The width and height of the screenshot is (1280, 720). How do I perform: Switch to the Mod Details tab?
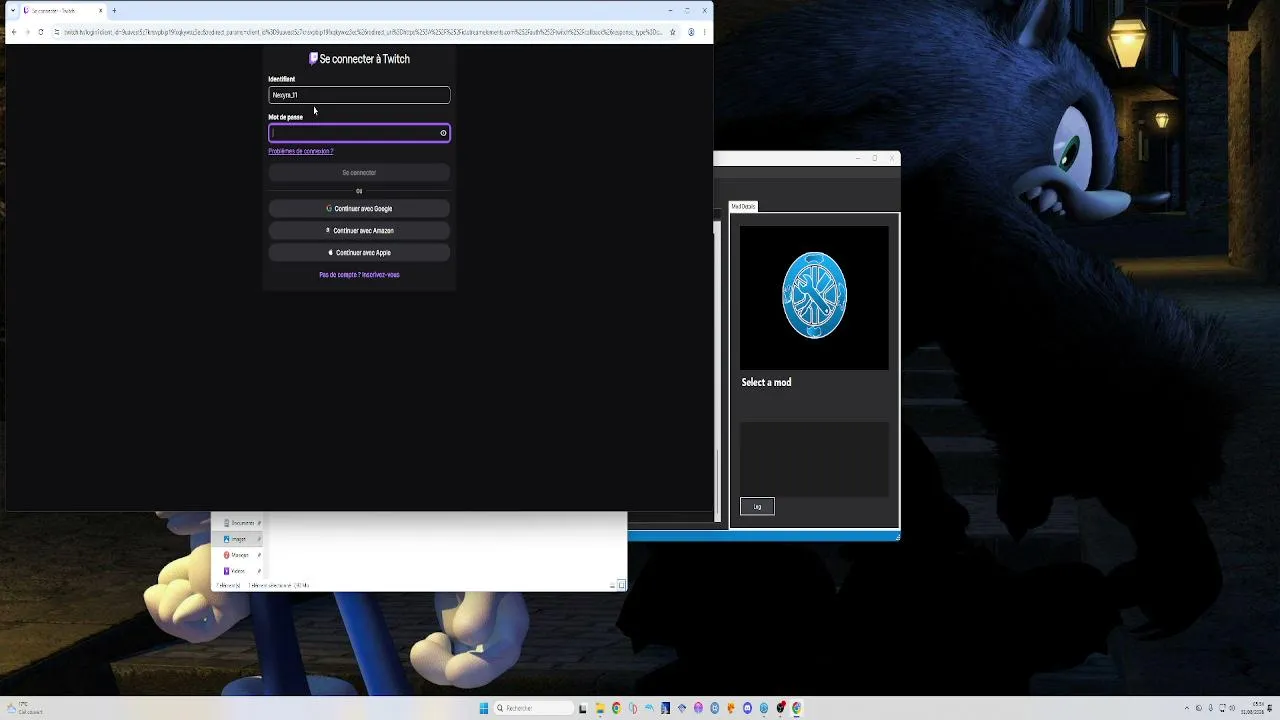(x=743, y=206)
